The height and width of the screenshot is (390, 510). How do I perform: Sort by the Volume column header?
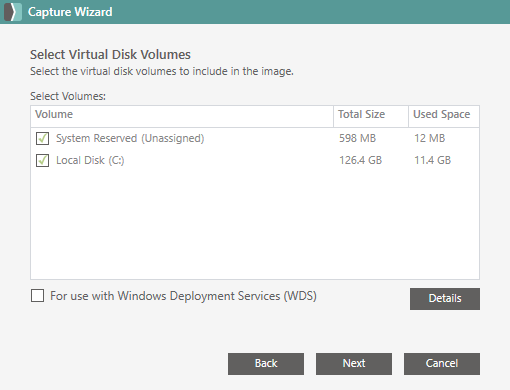click(182, 116)
